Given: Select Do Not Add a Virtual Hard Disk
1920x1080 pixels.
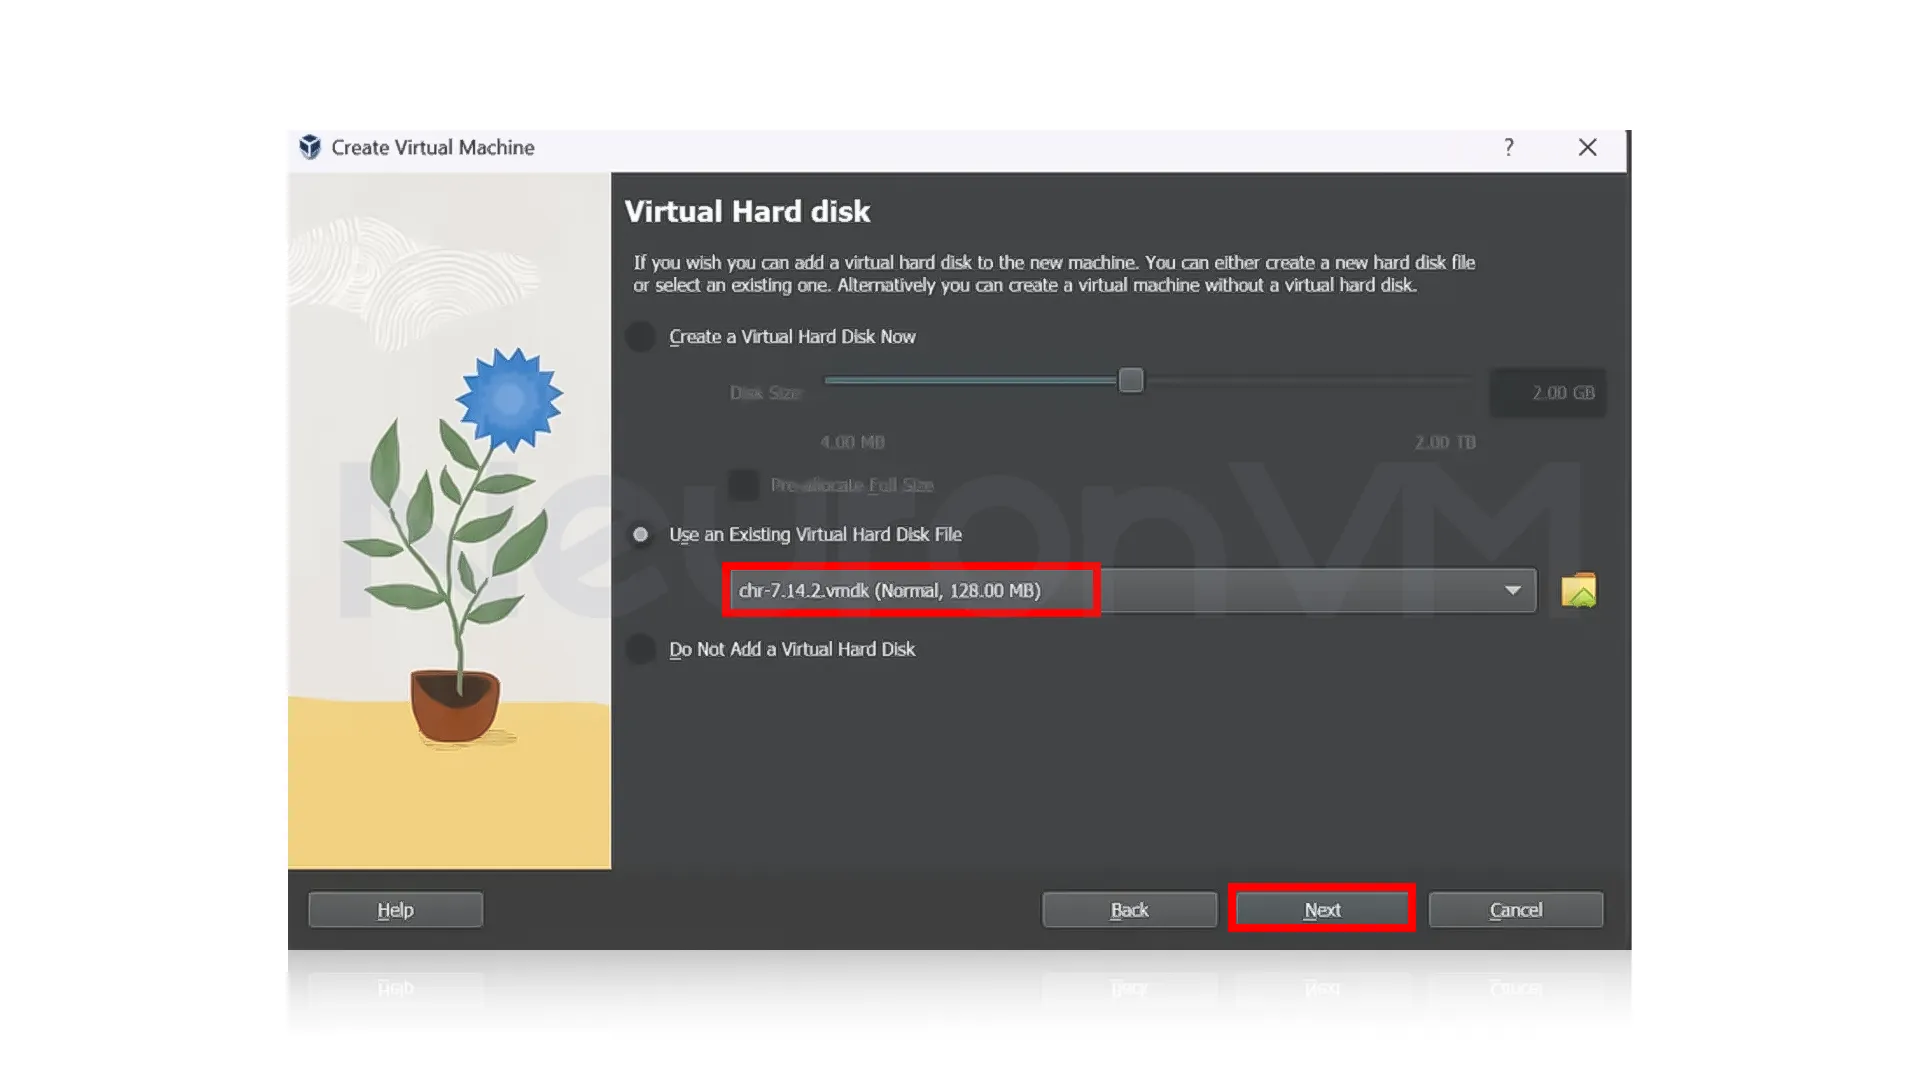Looking at the screenshot, I should click(x=641, y=650).
